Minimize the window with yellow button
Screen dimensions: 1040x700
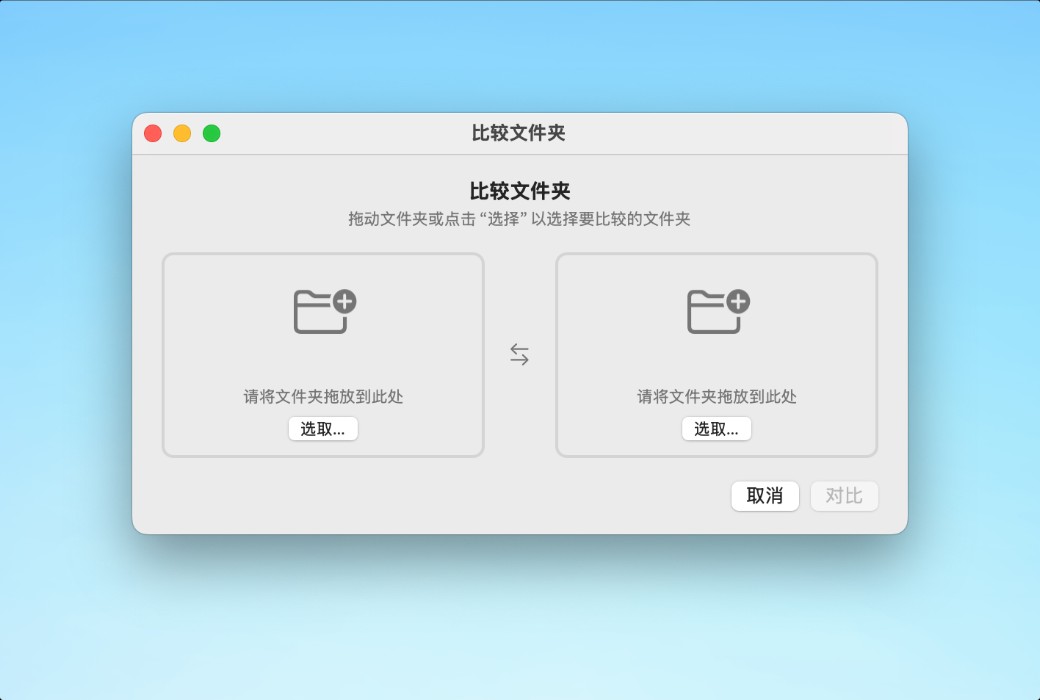(x=182, y=133)
